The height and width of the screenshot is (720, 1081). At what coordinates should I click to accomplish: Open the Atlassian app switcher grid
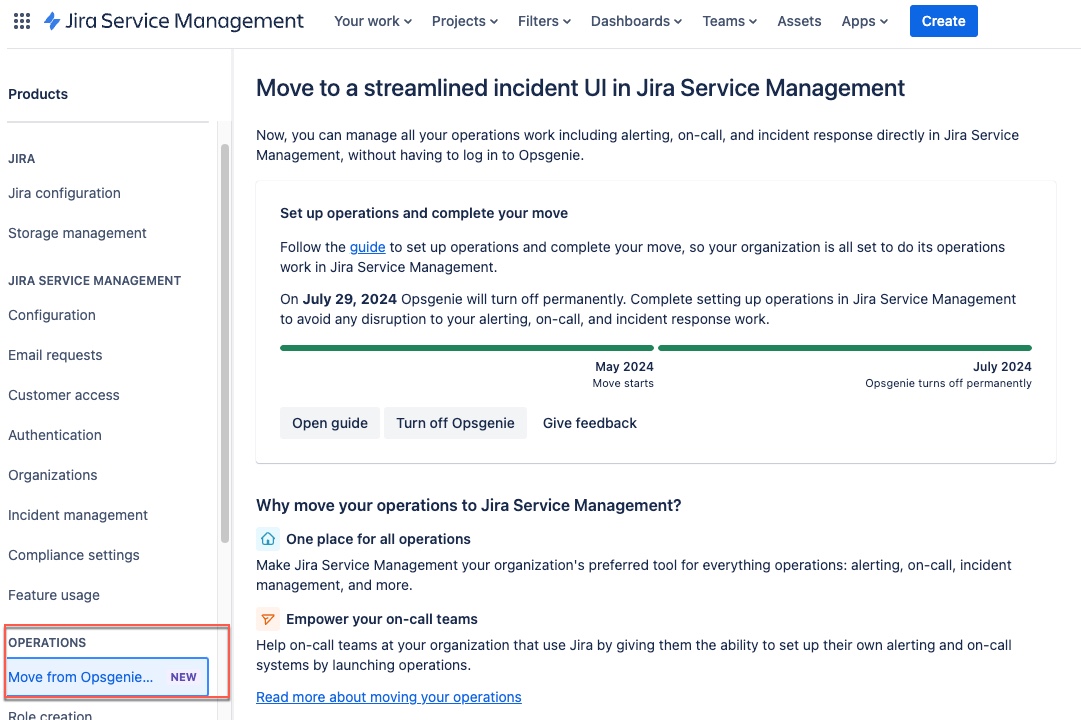tap(21, 21)
